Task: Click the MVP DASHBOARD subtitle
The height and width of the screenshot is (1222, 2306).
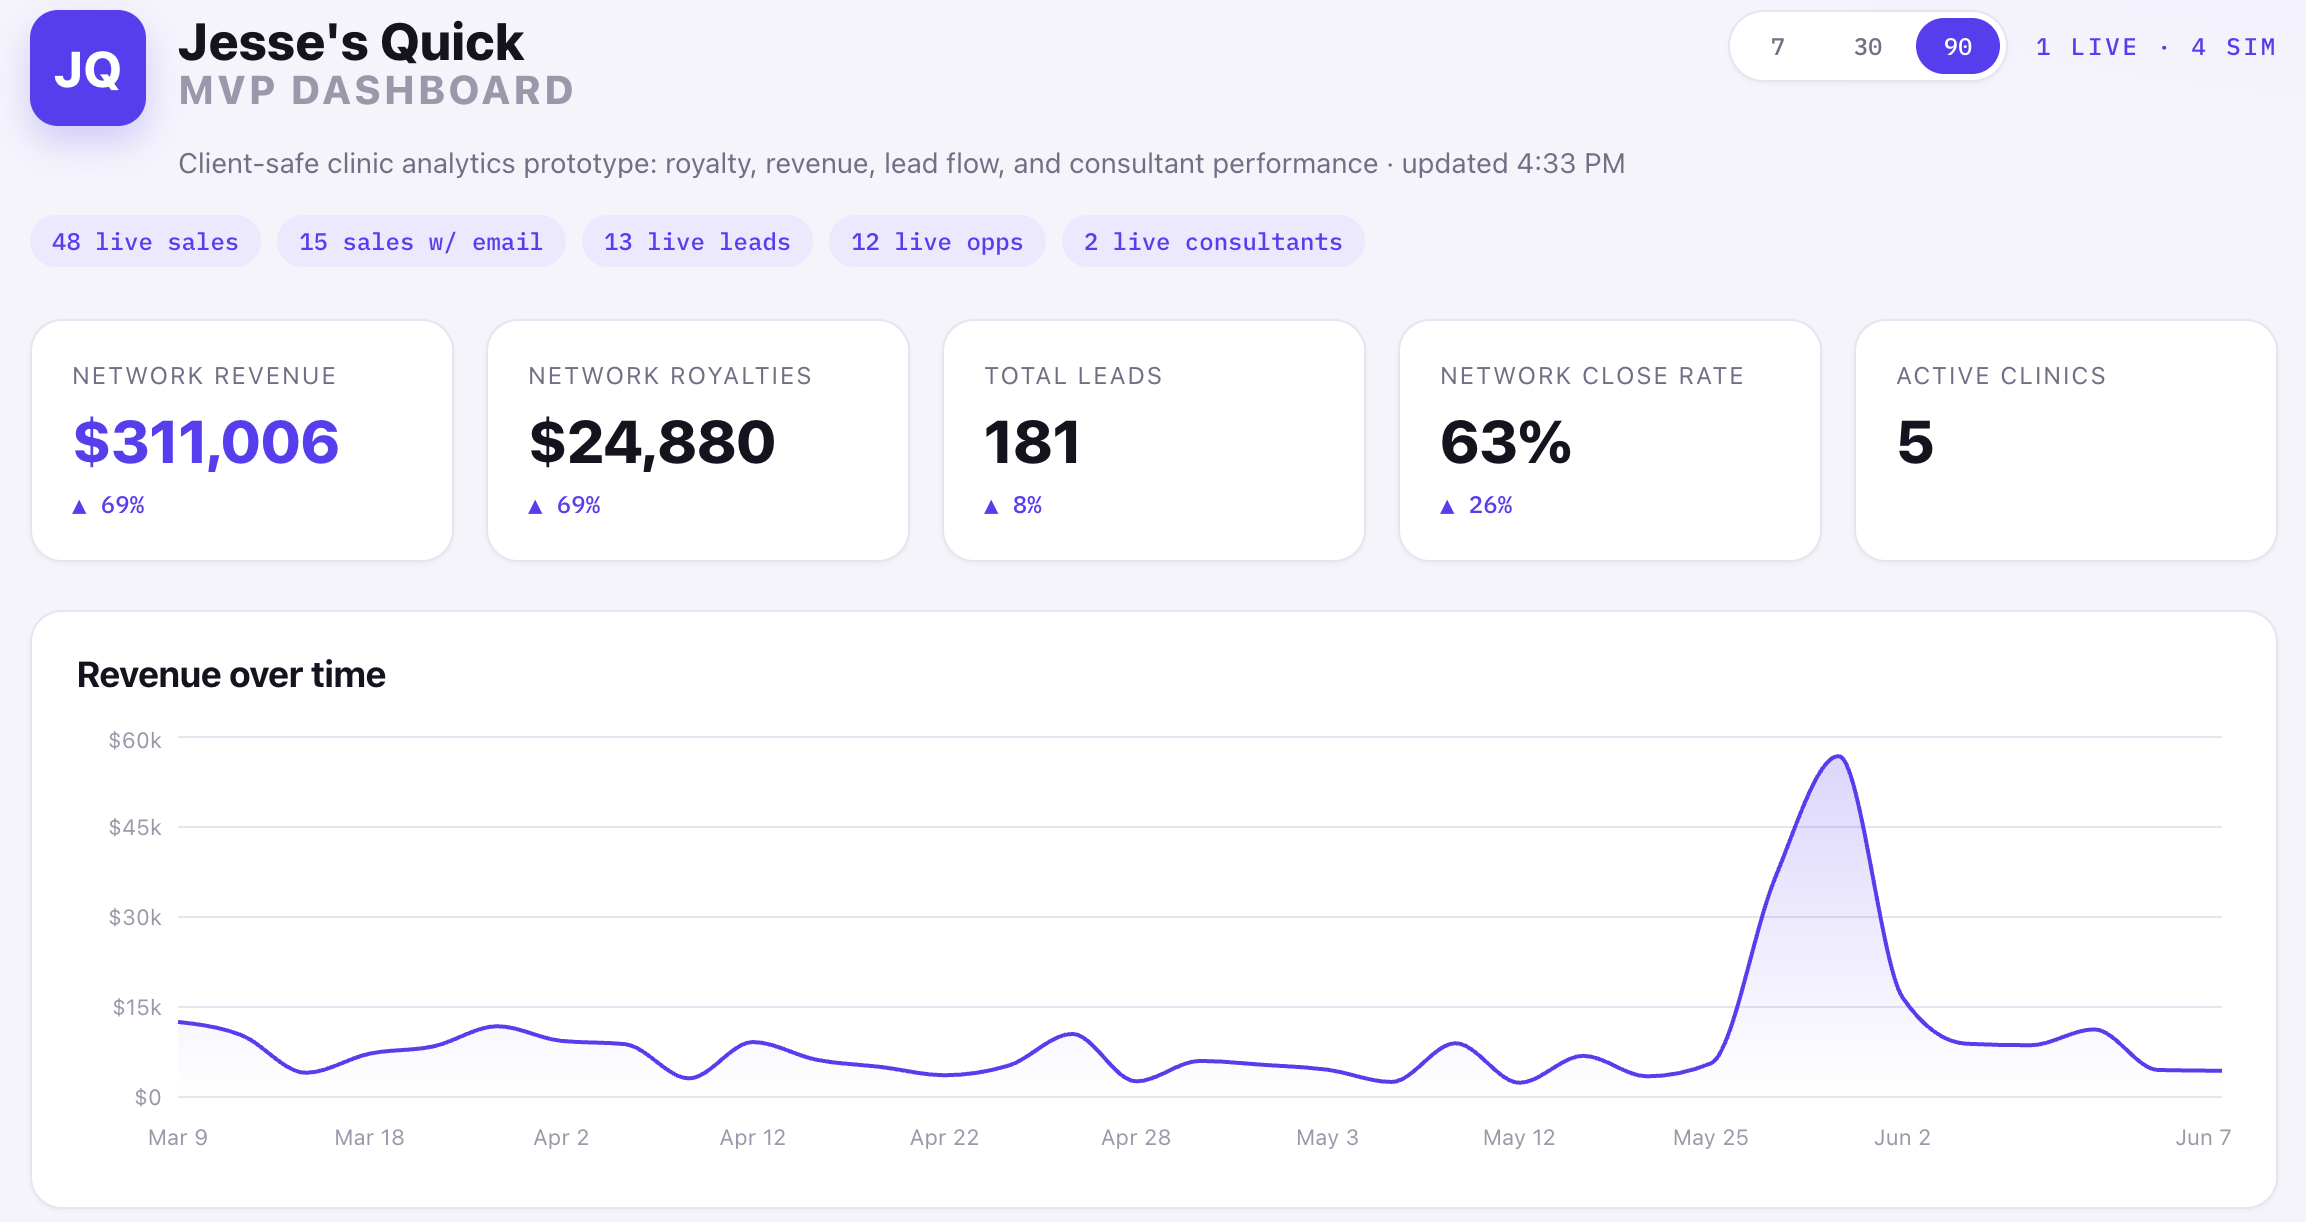Action: [377, 91]
